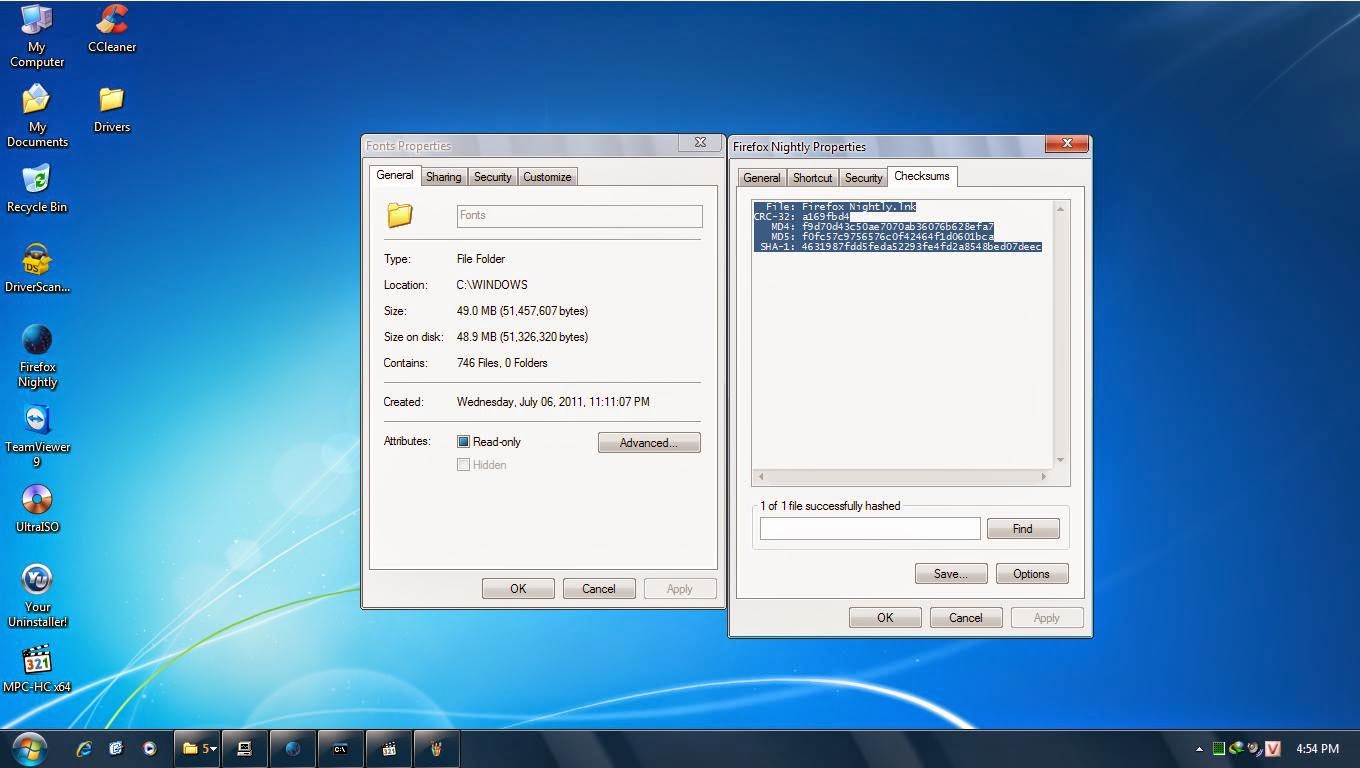
Task: Click the hash search input field
Action: 869,529
